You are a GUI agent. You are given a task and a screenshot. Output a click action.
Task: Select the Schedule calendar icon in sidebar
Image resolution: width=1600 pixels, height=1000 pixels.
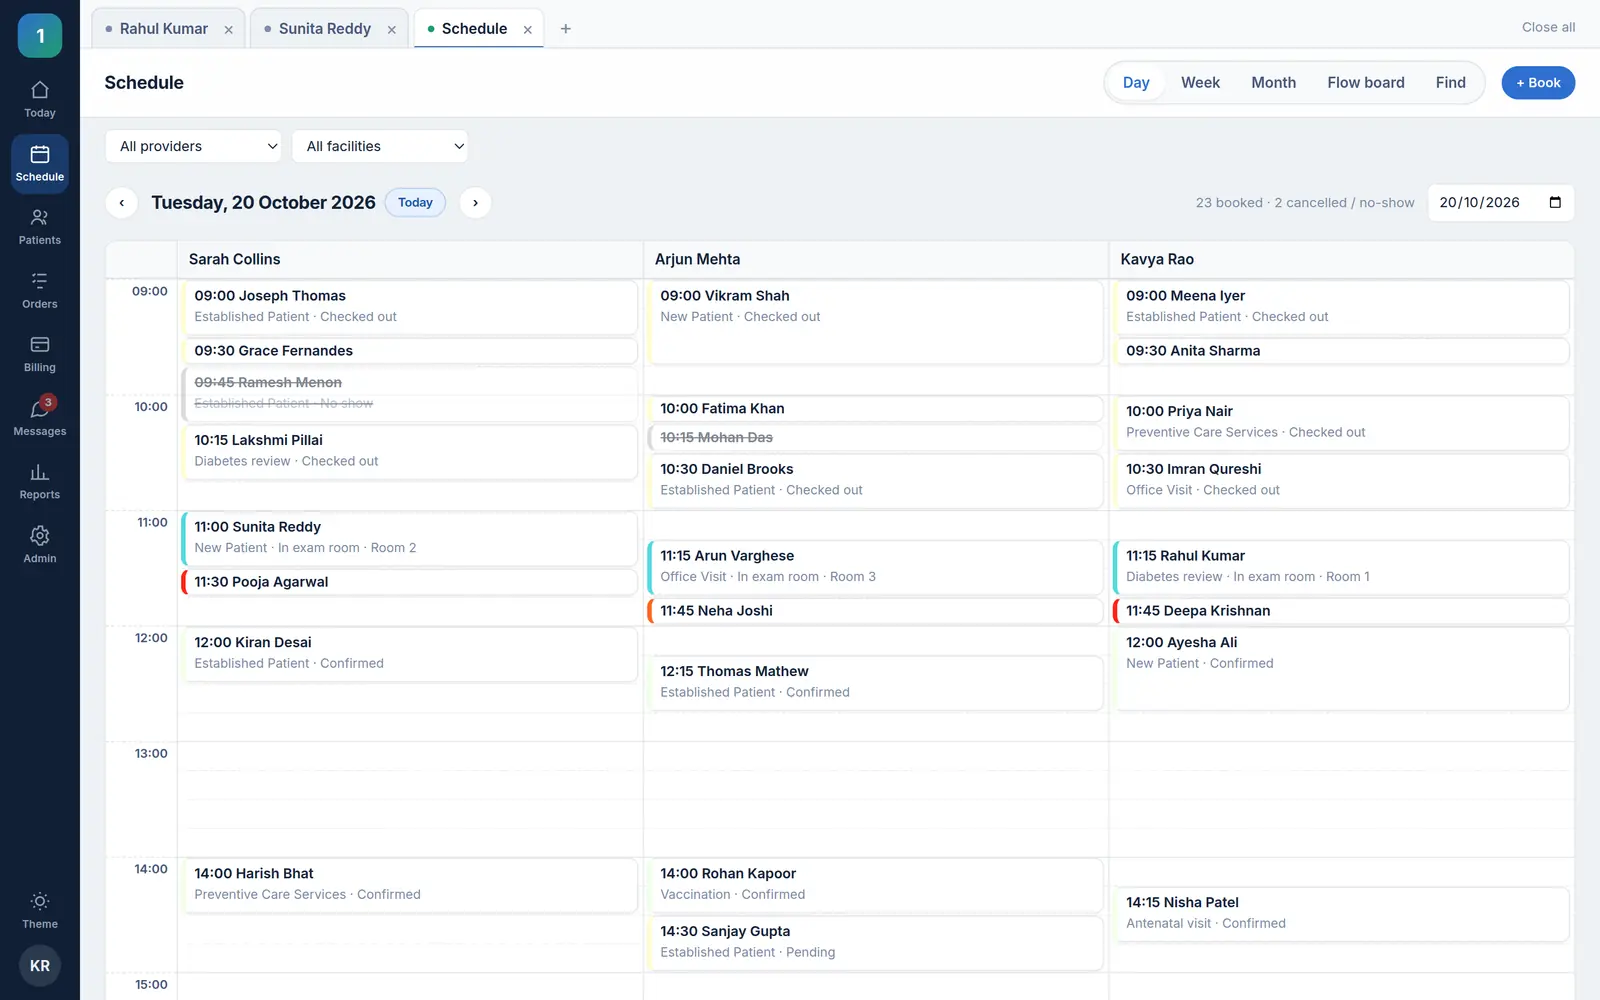tap(40, 163)
